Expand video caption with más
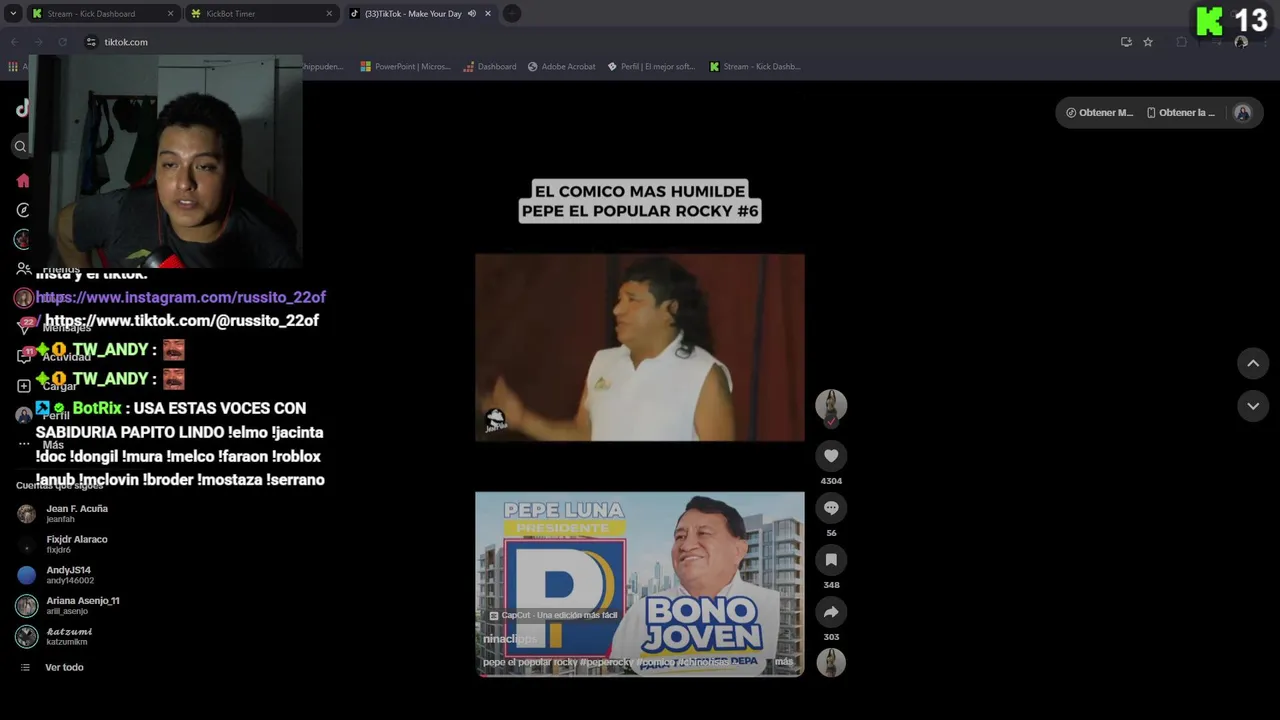This screenshot has width=1280, height=720. click(784, 662)
